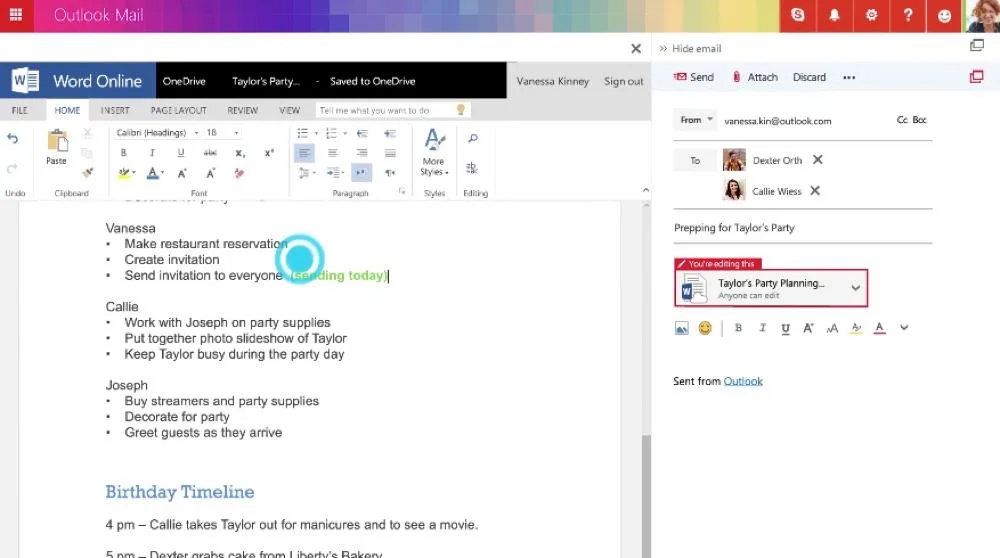Apply numbered list in Word
The width and height of the screenshot is (1000, 558).
point(331,133)
